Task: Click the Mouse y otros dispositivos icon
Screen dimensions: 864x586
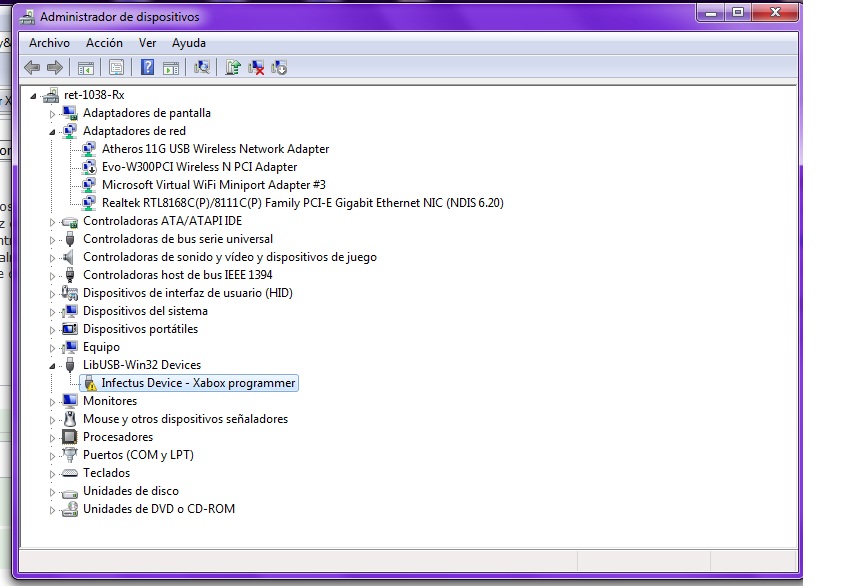Action: (x=69, y=419)
